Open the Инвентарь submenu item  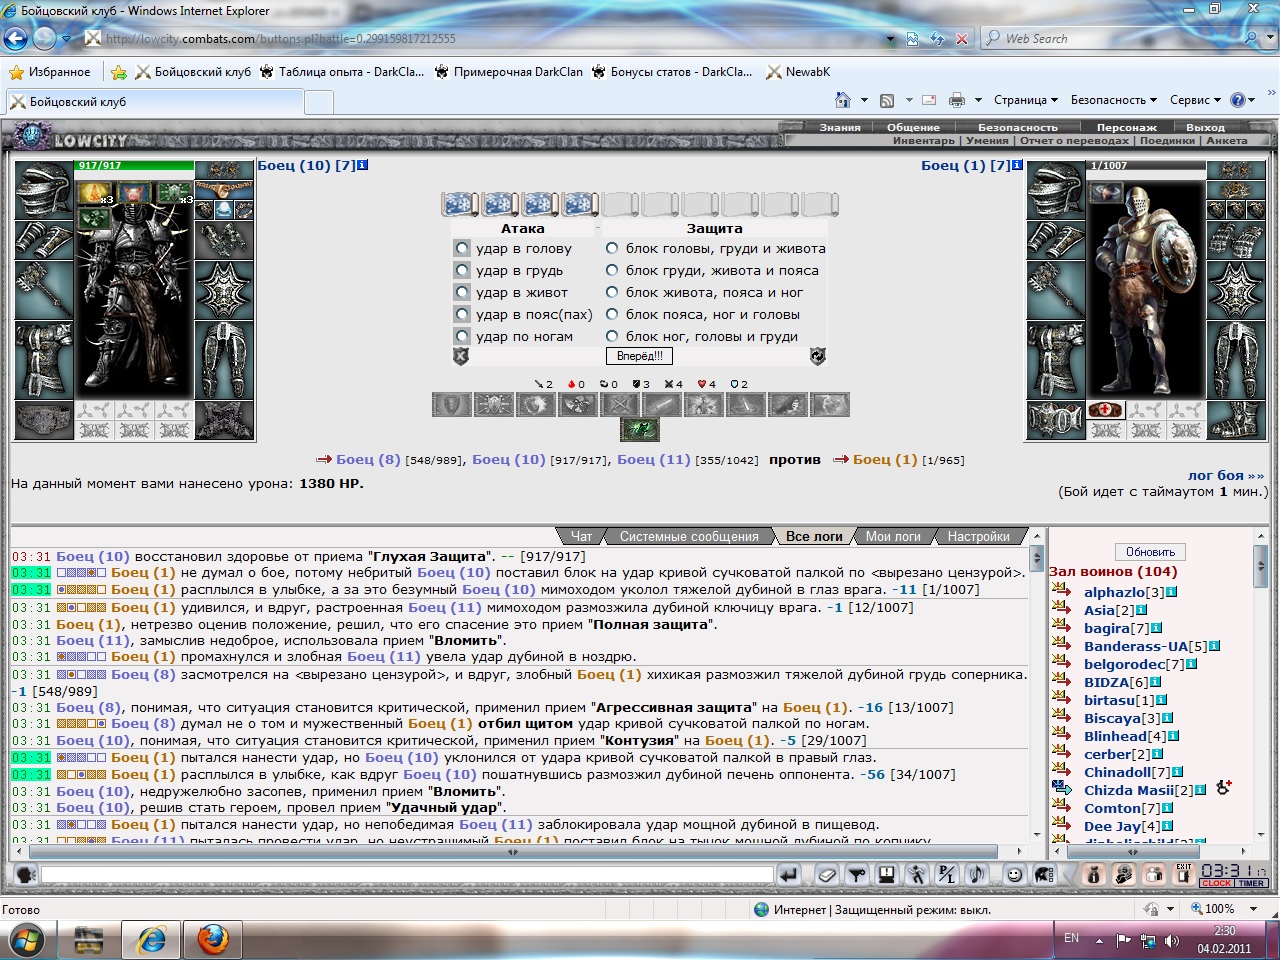pyautogui.click(x=924, y=140)
